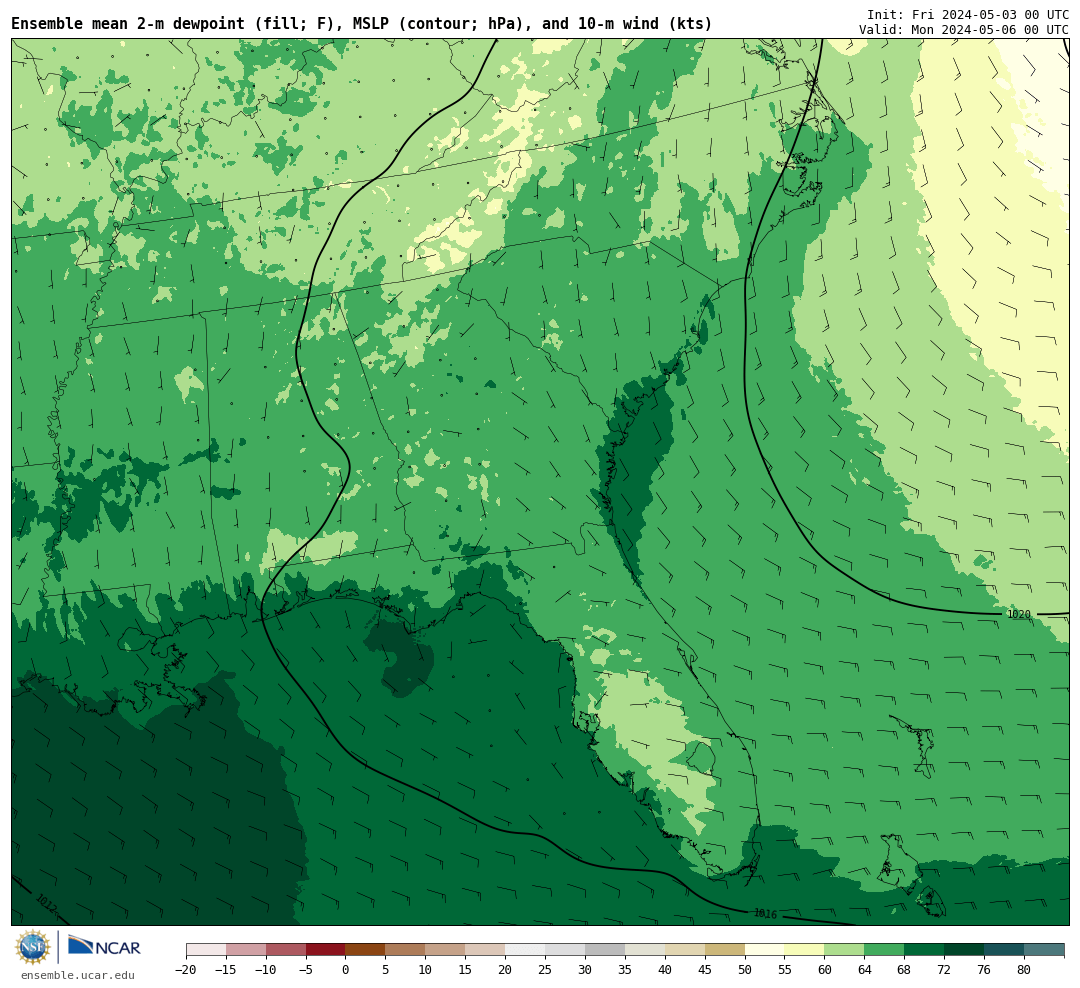Click the 80 colorbar tick label
The height and width of the screenshot is (988, 1080).
(x=1024, y=970)
